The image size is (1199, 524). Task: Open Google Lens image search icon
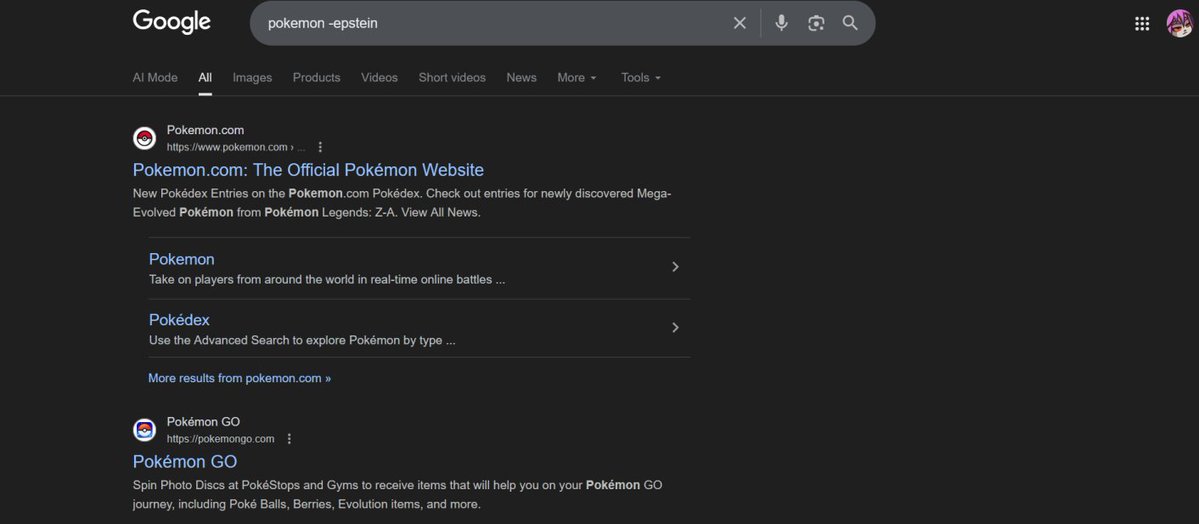[x=816, y=23]
